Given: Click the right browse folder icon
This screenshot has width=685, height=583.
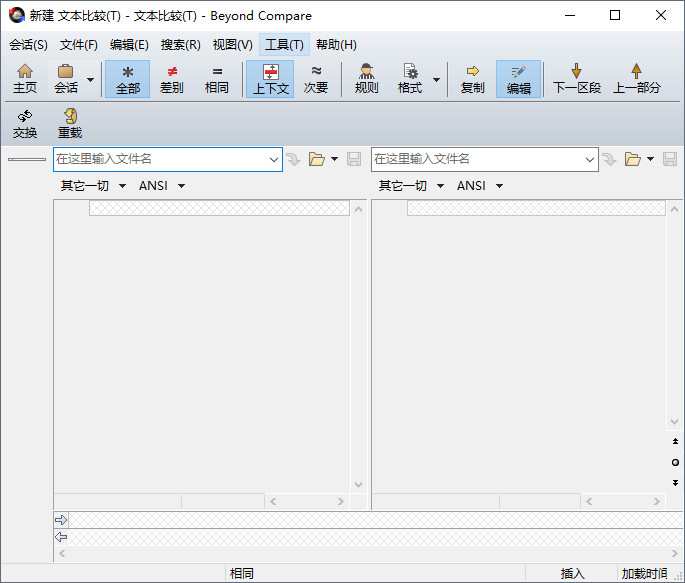Looking at the screenshot, I should 633,159.
